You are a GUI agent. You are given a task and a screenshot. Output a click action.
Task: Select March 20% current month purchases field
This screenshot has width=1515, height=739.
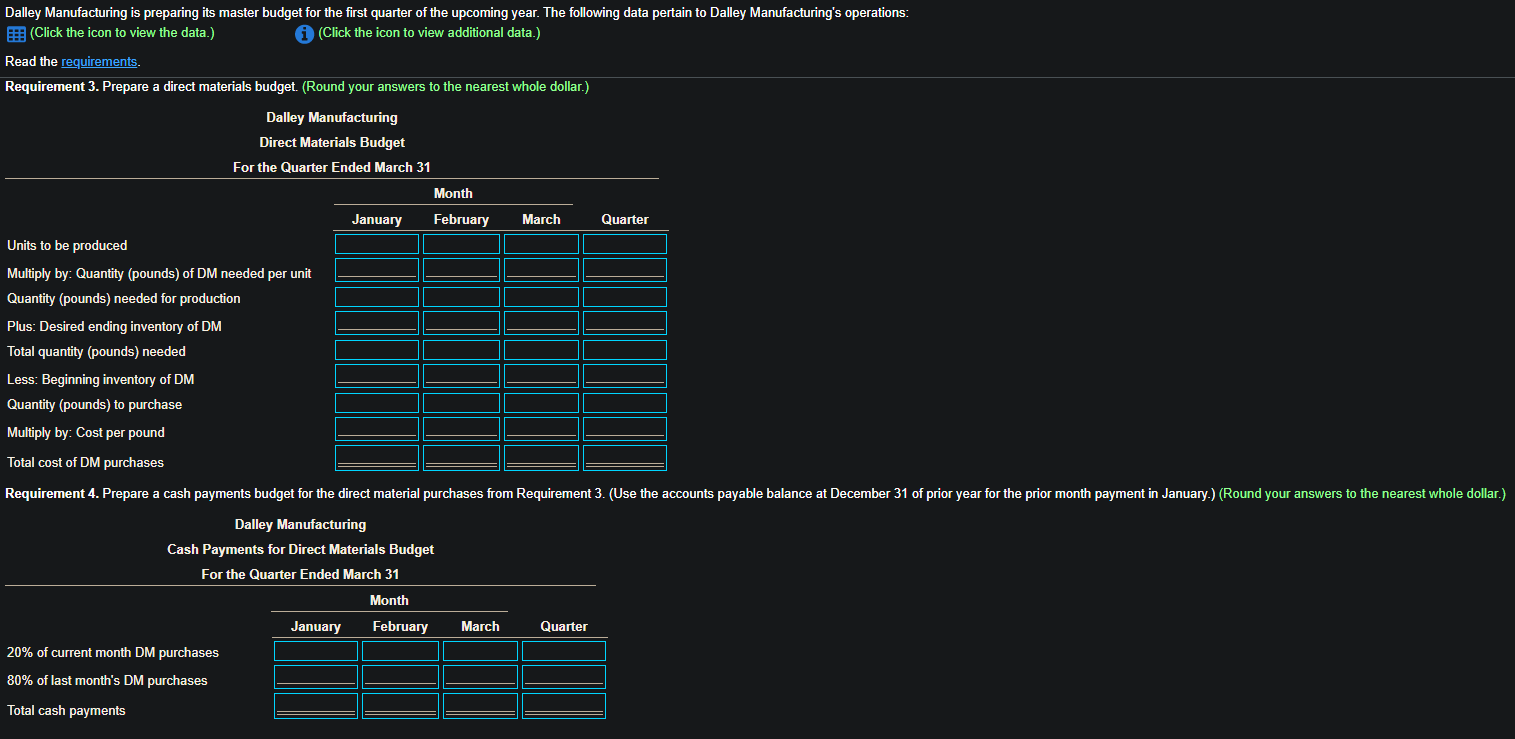coord(480,651)
